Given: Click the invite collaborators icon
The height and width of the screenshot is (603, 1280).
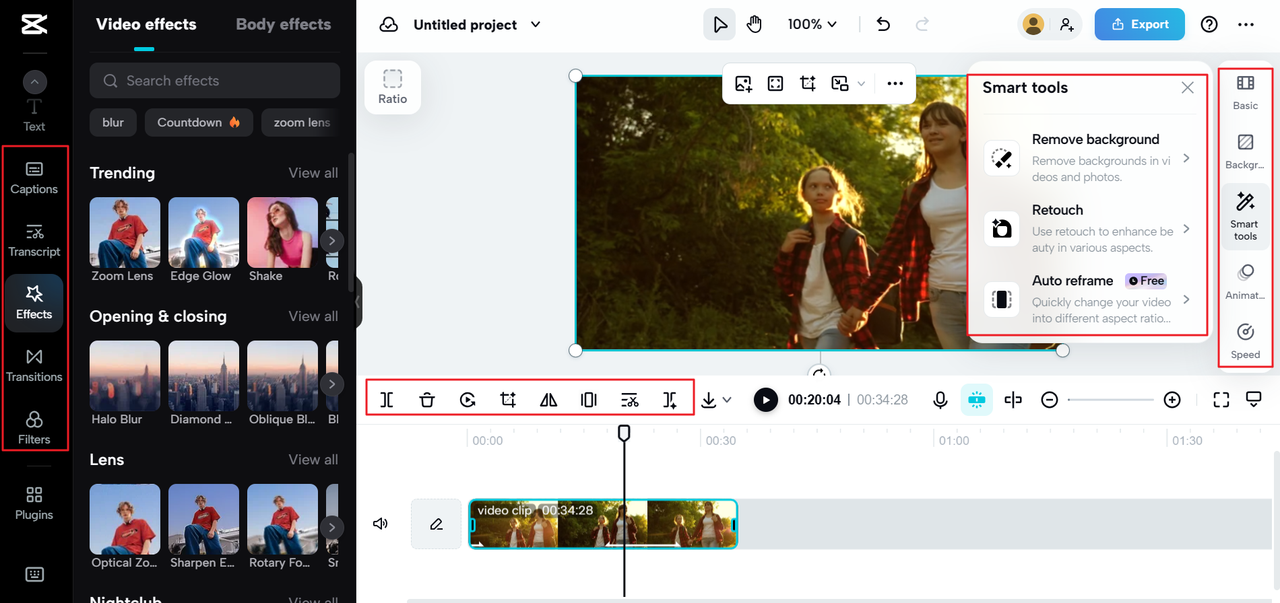Looking at the screenshot, I should [1067, 24].
